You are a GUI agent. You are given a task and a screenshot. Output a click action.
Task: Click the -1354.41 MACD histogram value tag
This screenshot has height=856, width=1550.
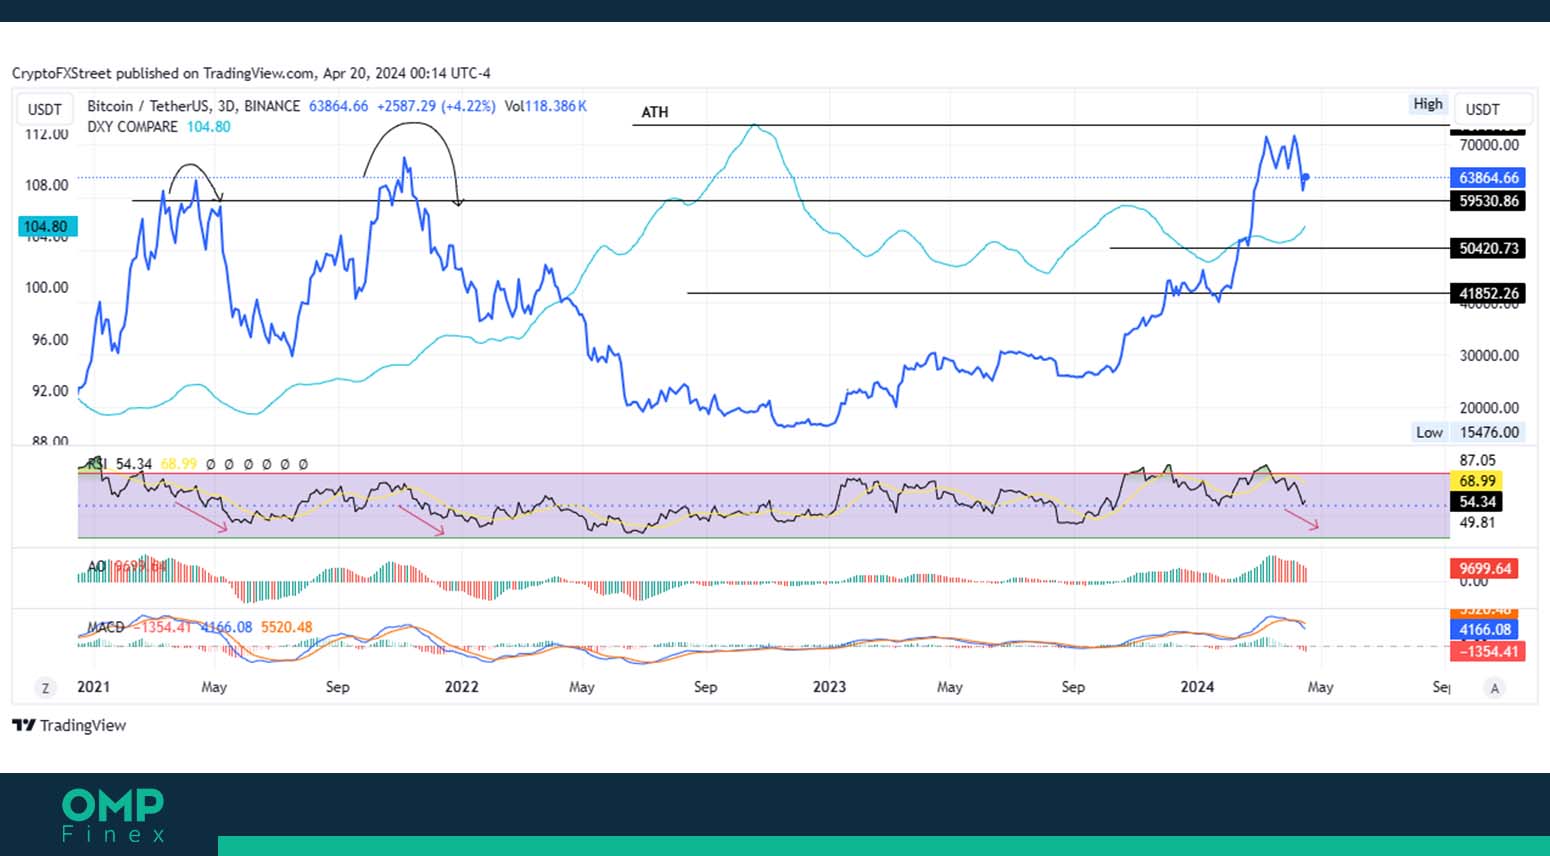tap(1488, 651)
